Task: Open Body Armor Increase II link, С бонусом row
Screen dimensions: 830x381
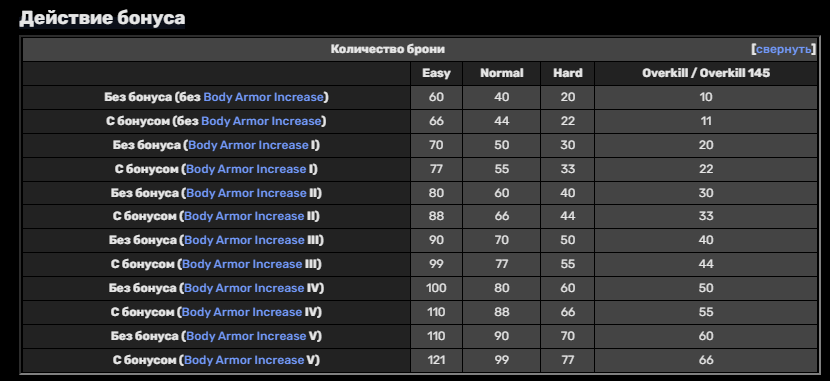Action: point(244,216)
